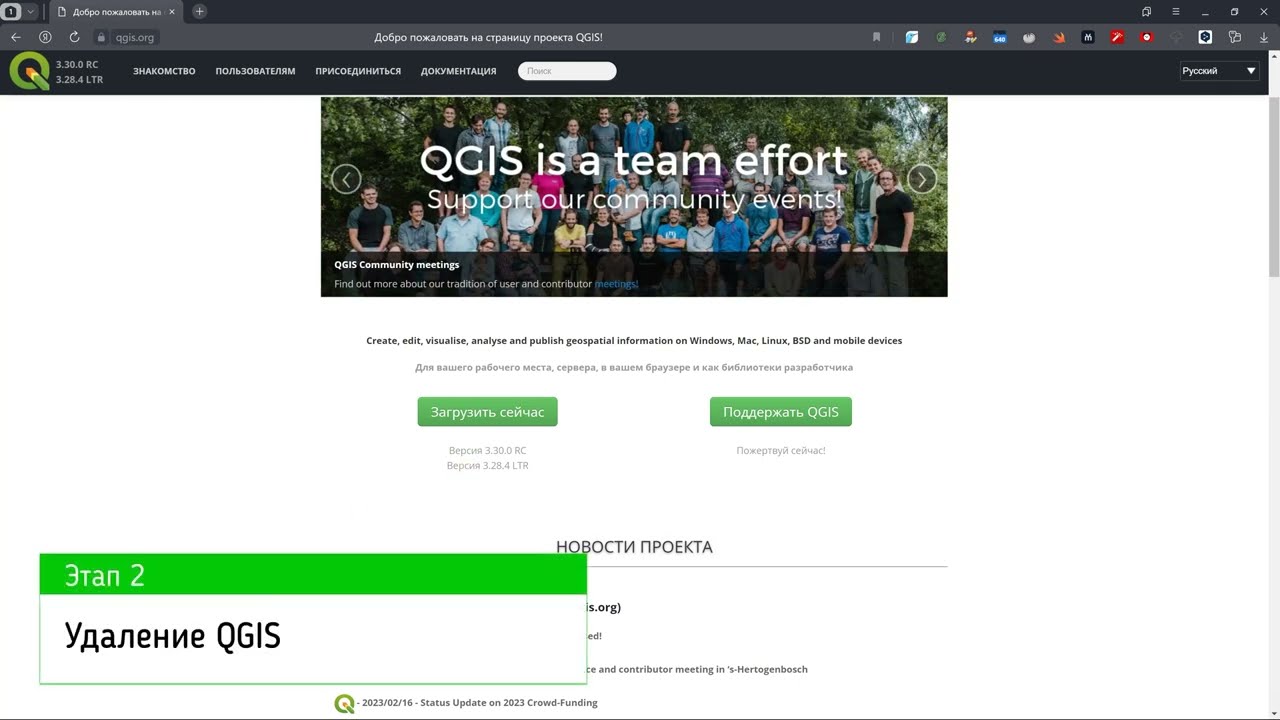Click the Yandex home icon in toolbar
Screen dimensions: 1280x720
tap(44, 37)
